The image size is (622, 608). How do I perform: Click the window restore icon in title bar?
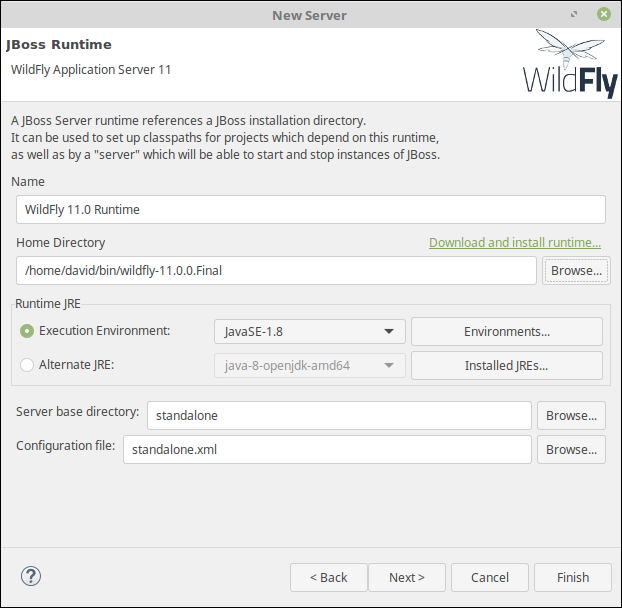point(574,15)
